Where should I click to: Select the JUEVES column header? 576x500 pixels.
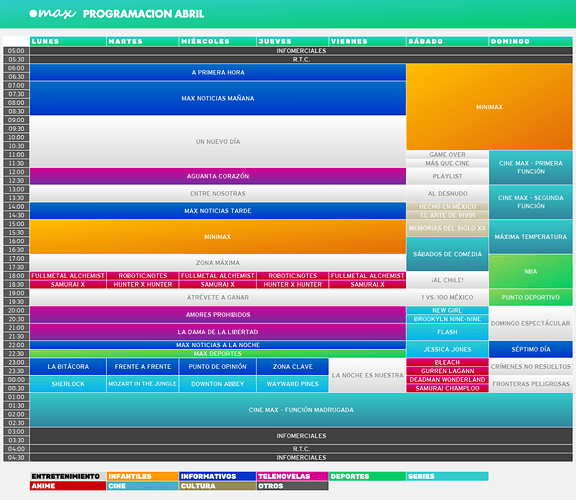click(x=292, y=41)
